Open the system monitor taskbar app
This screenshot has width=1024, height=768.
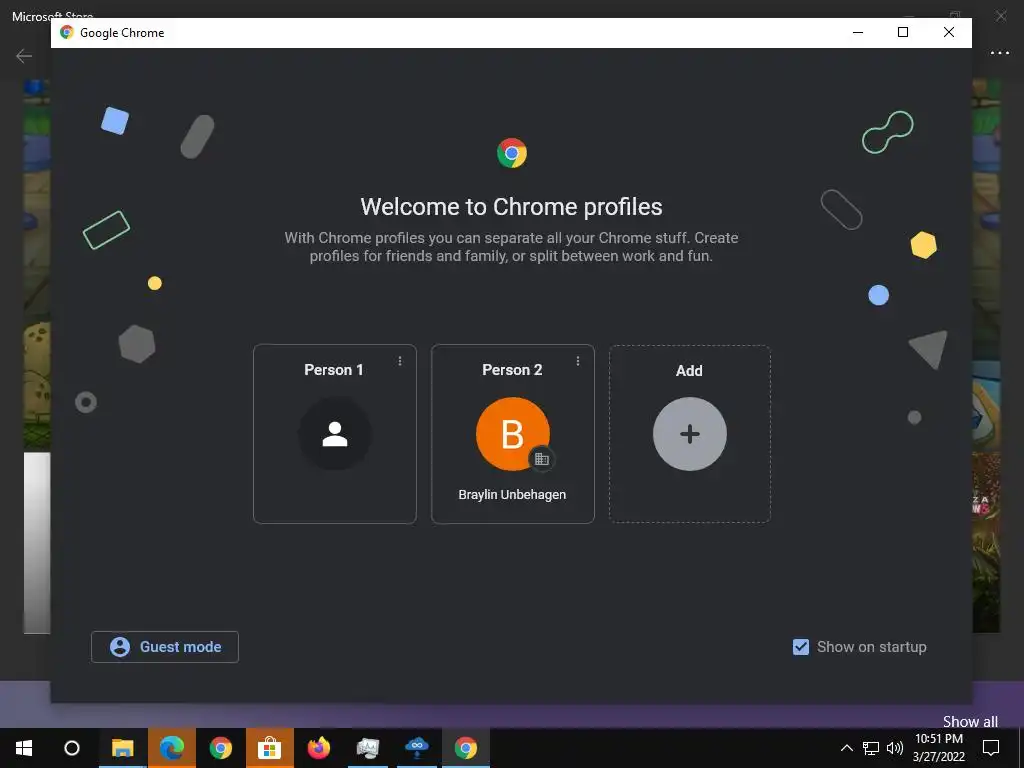click(x=368, y=748)
